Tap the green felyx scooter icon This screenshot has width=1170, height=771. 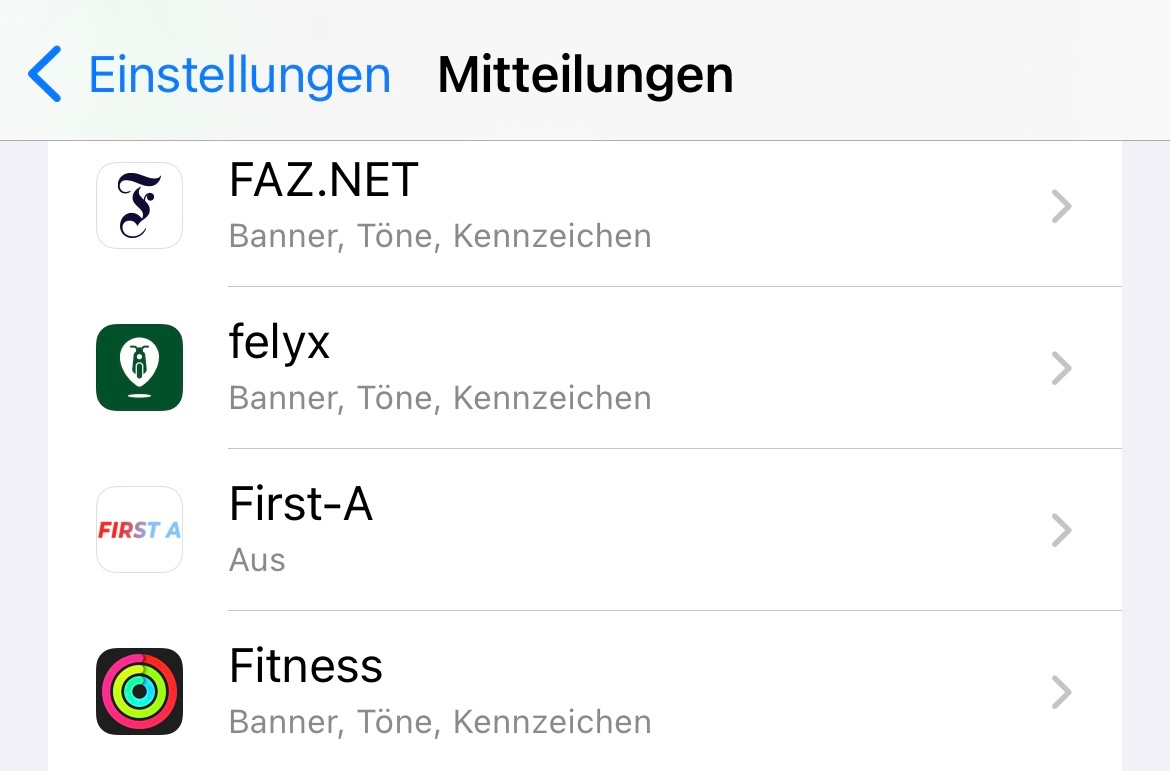[x=139, y=368]
